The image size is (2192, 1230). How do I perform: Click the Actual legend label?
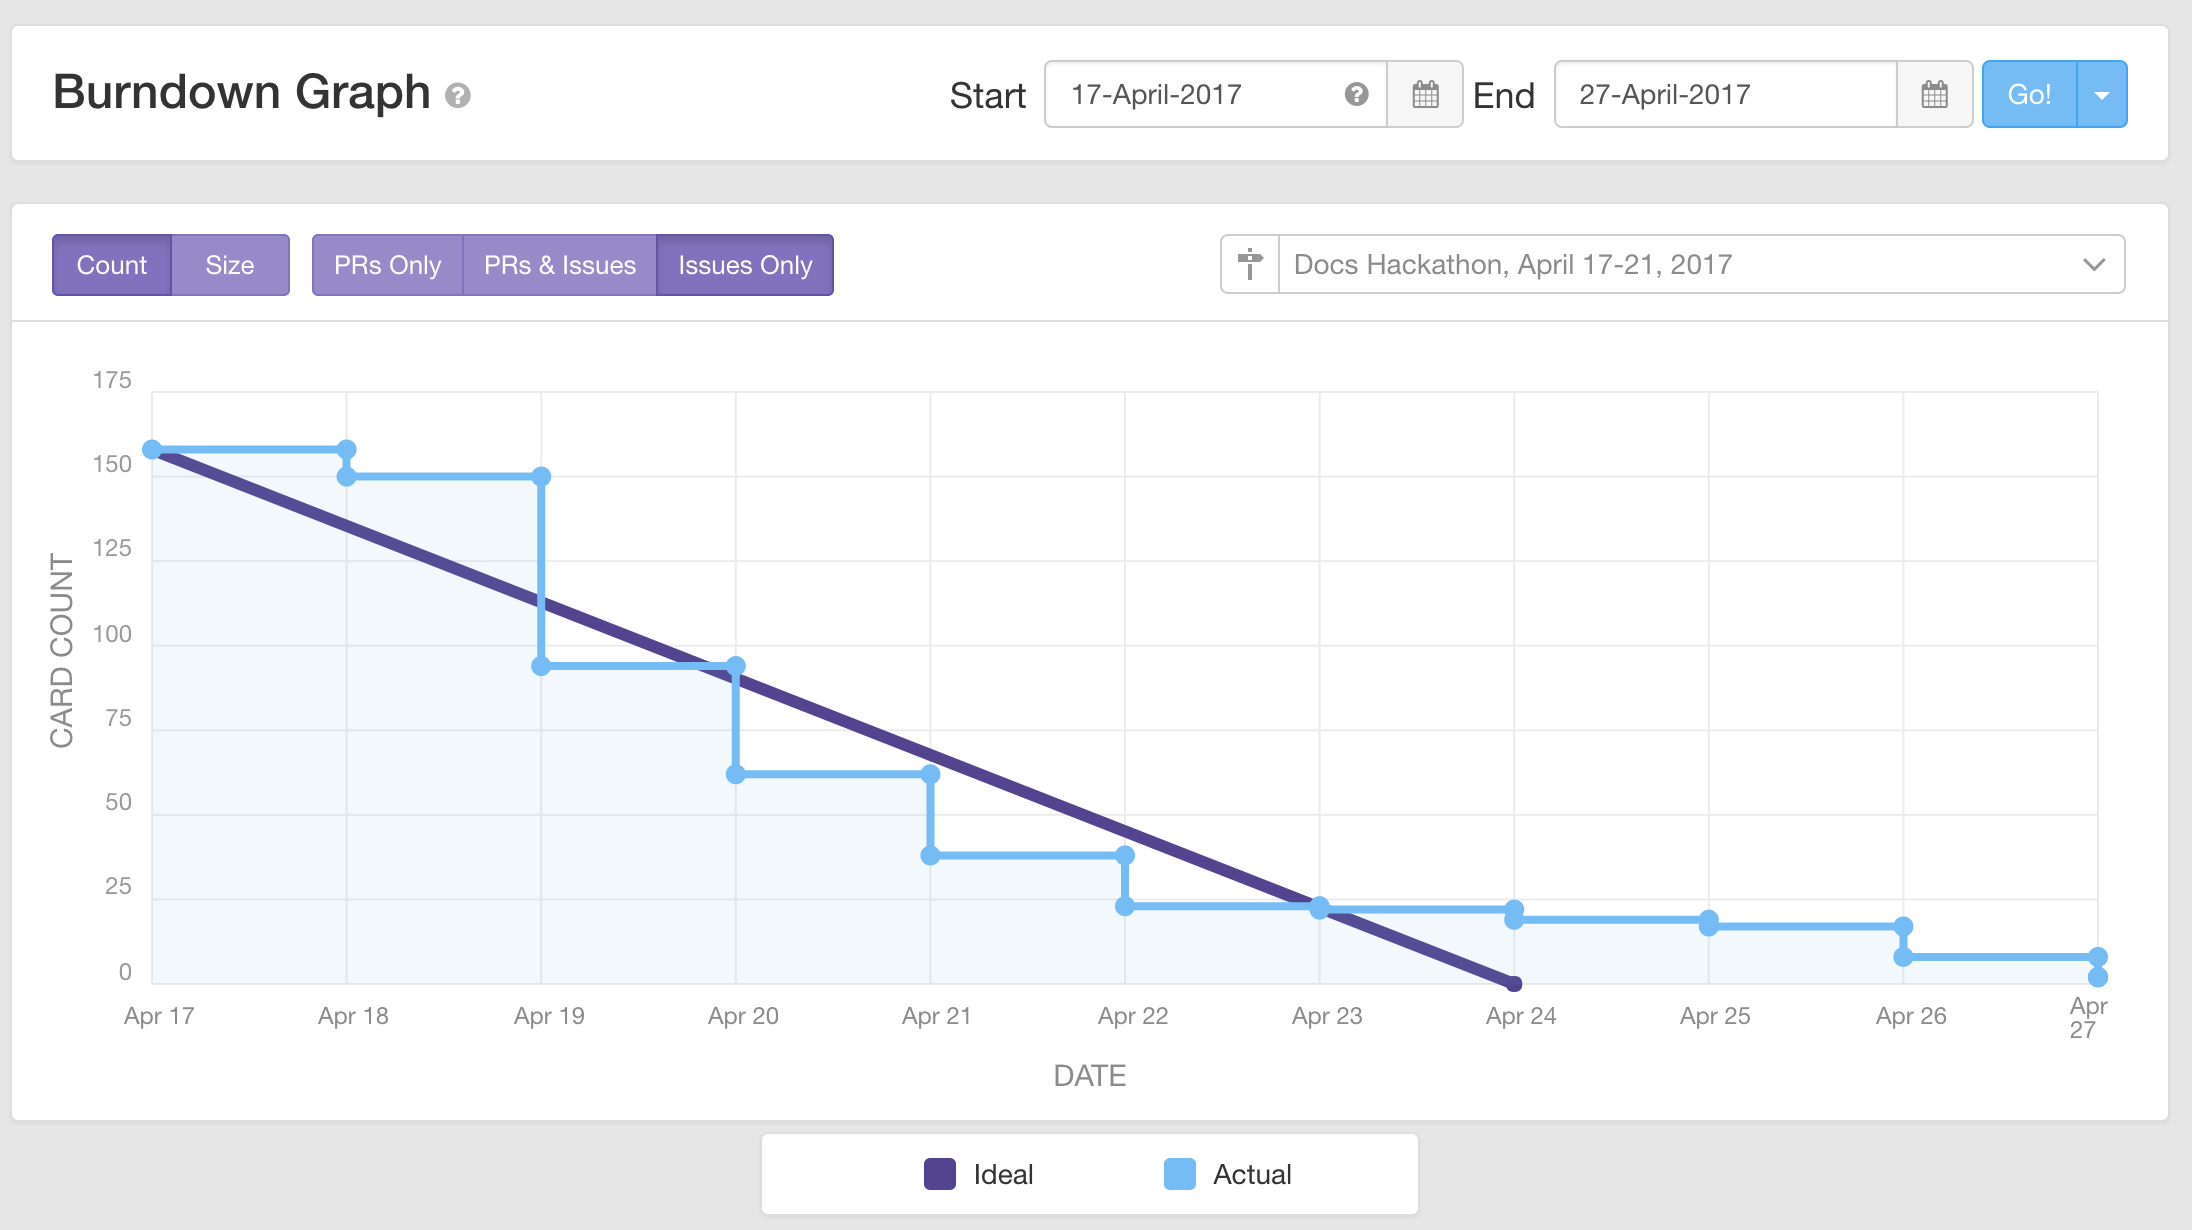tap(1251, 1174)
